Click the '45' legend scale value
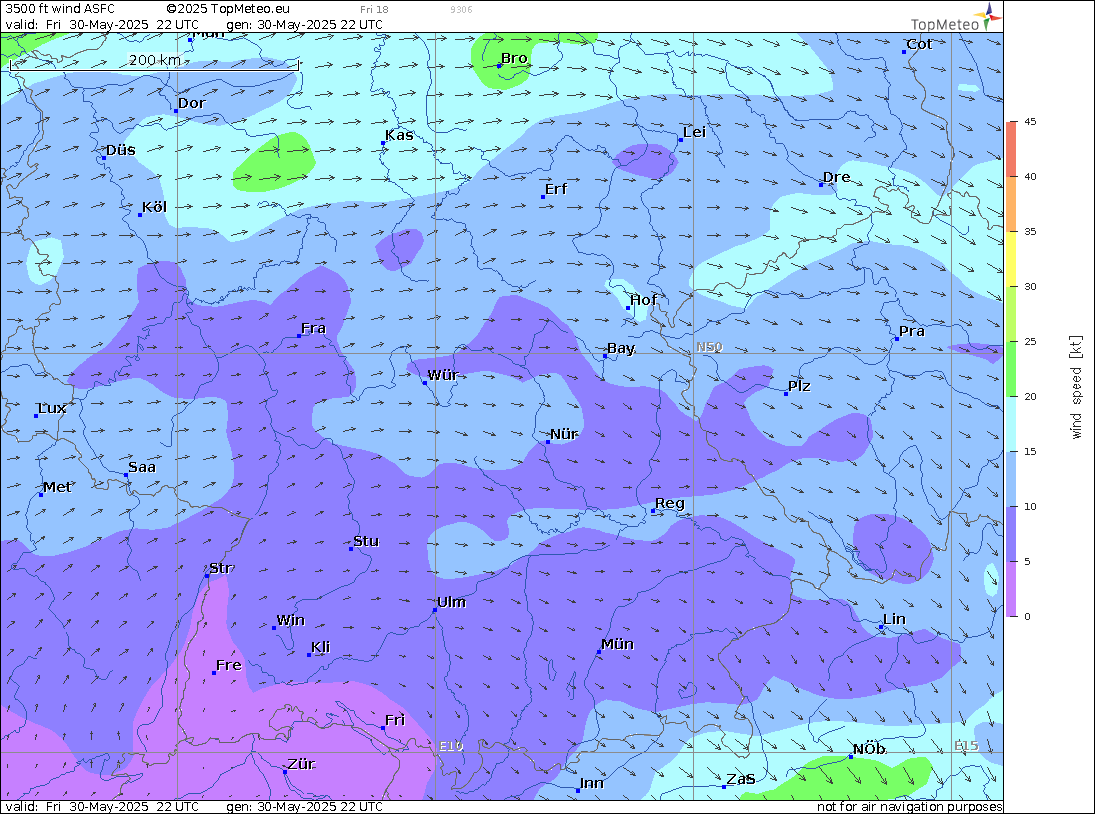 coord(1030,121)
